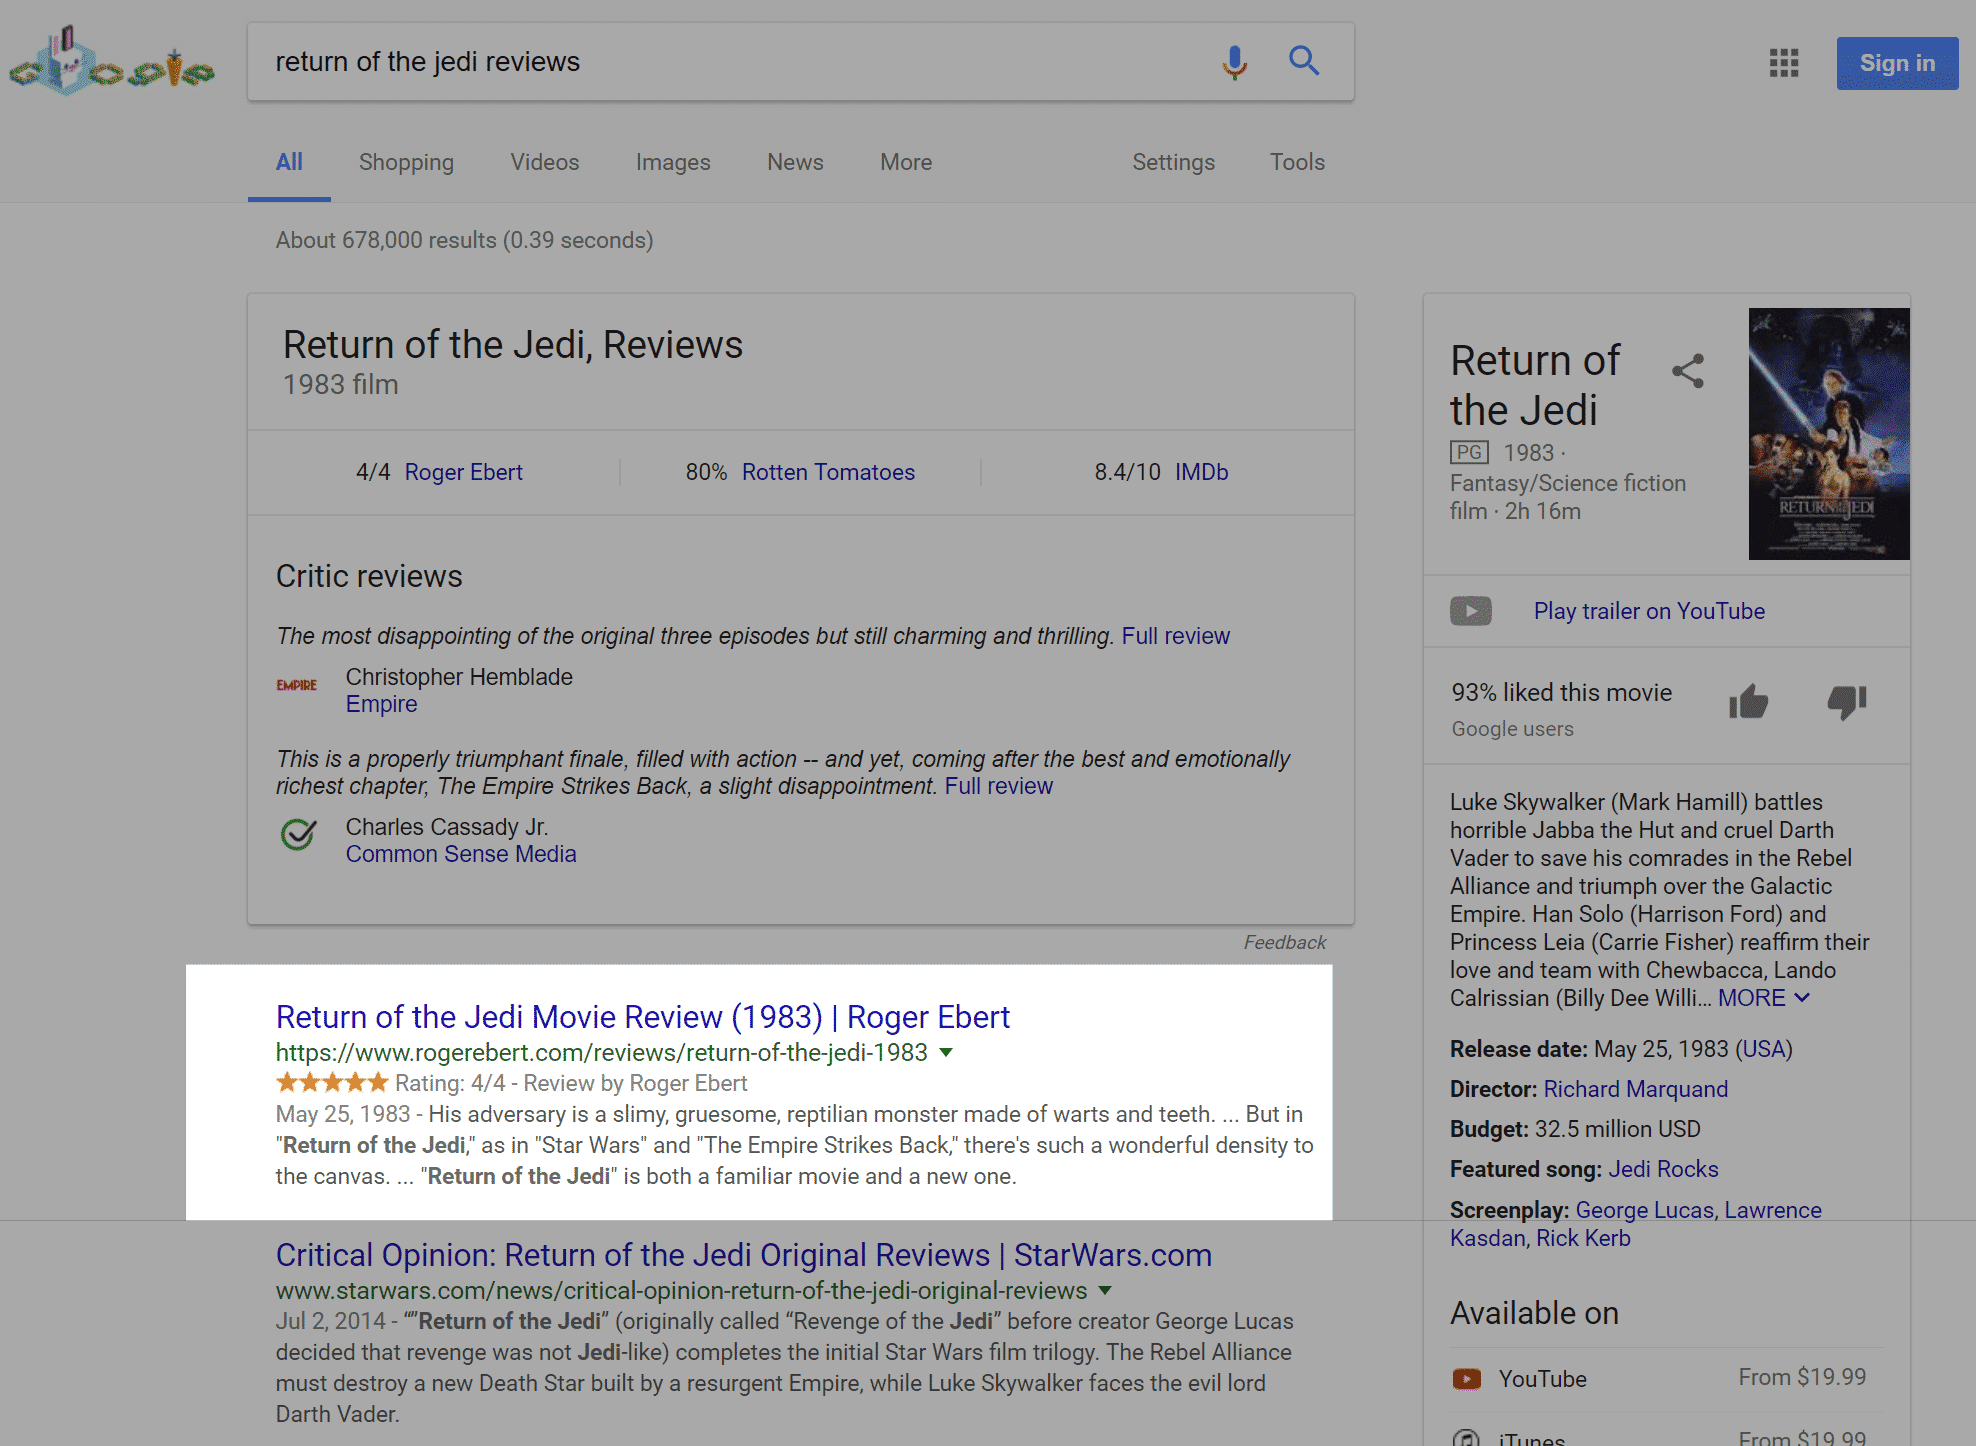The image size is (1976, 1446).
Task: Open the Google apps grid icon
Action: (1784, 63)
